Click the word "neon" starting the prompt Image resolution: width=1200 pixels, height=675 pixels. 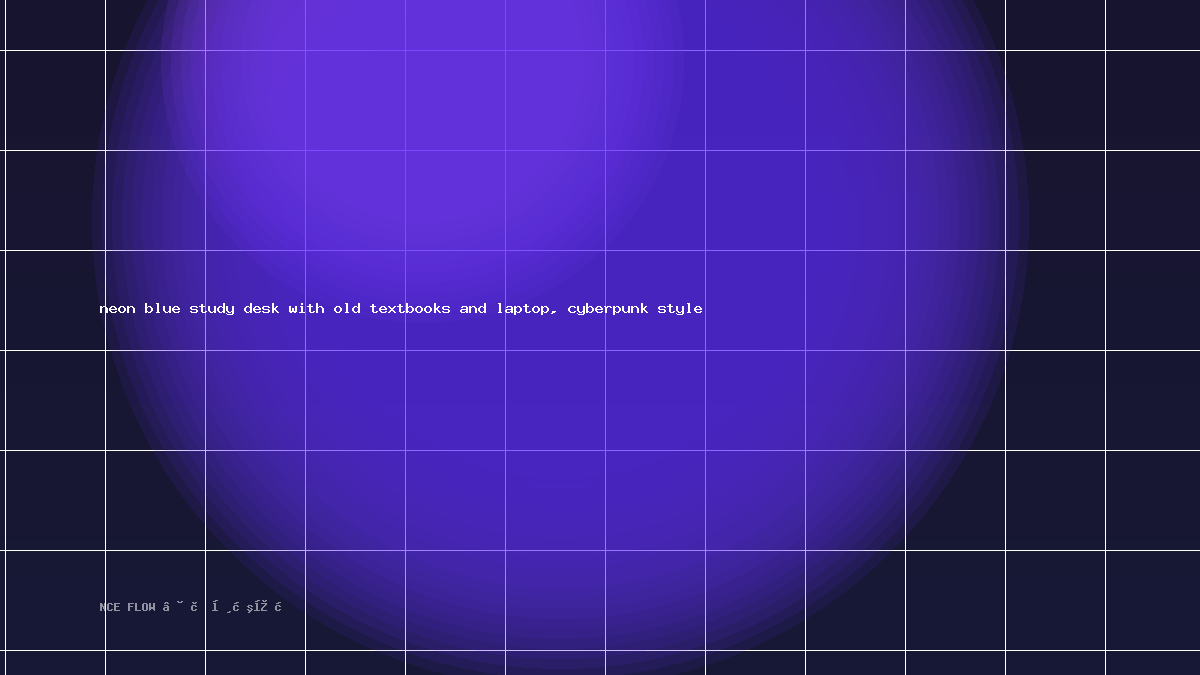(x=117, y=309)
